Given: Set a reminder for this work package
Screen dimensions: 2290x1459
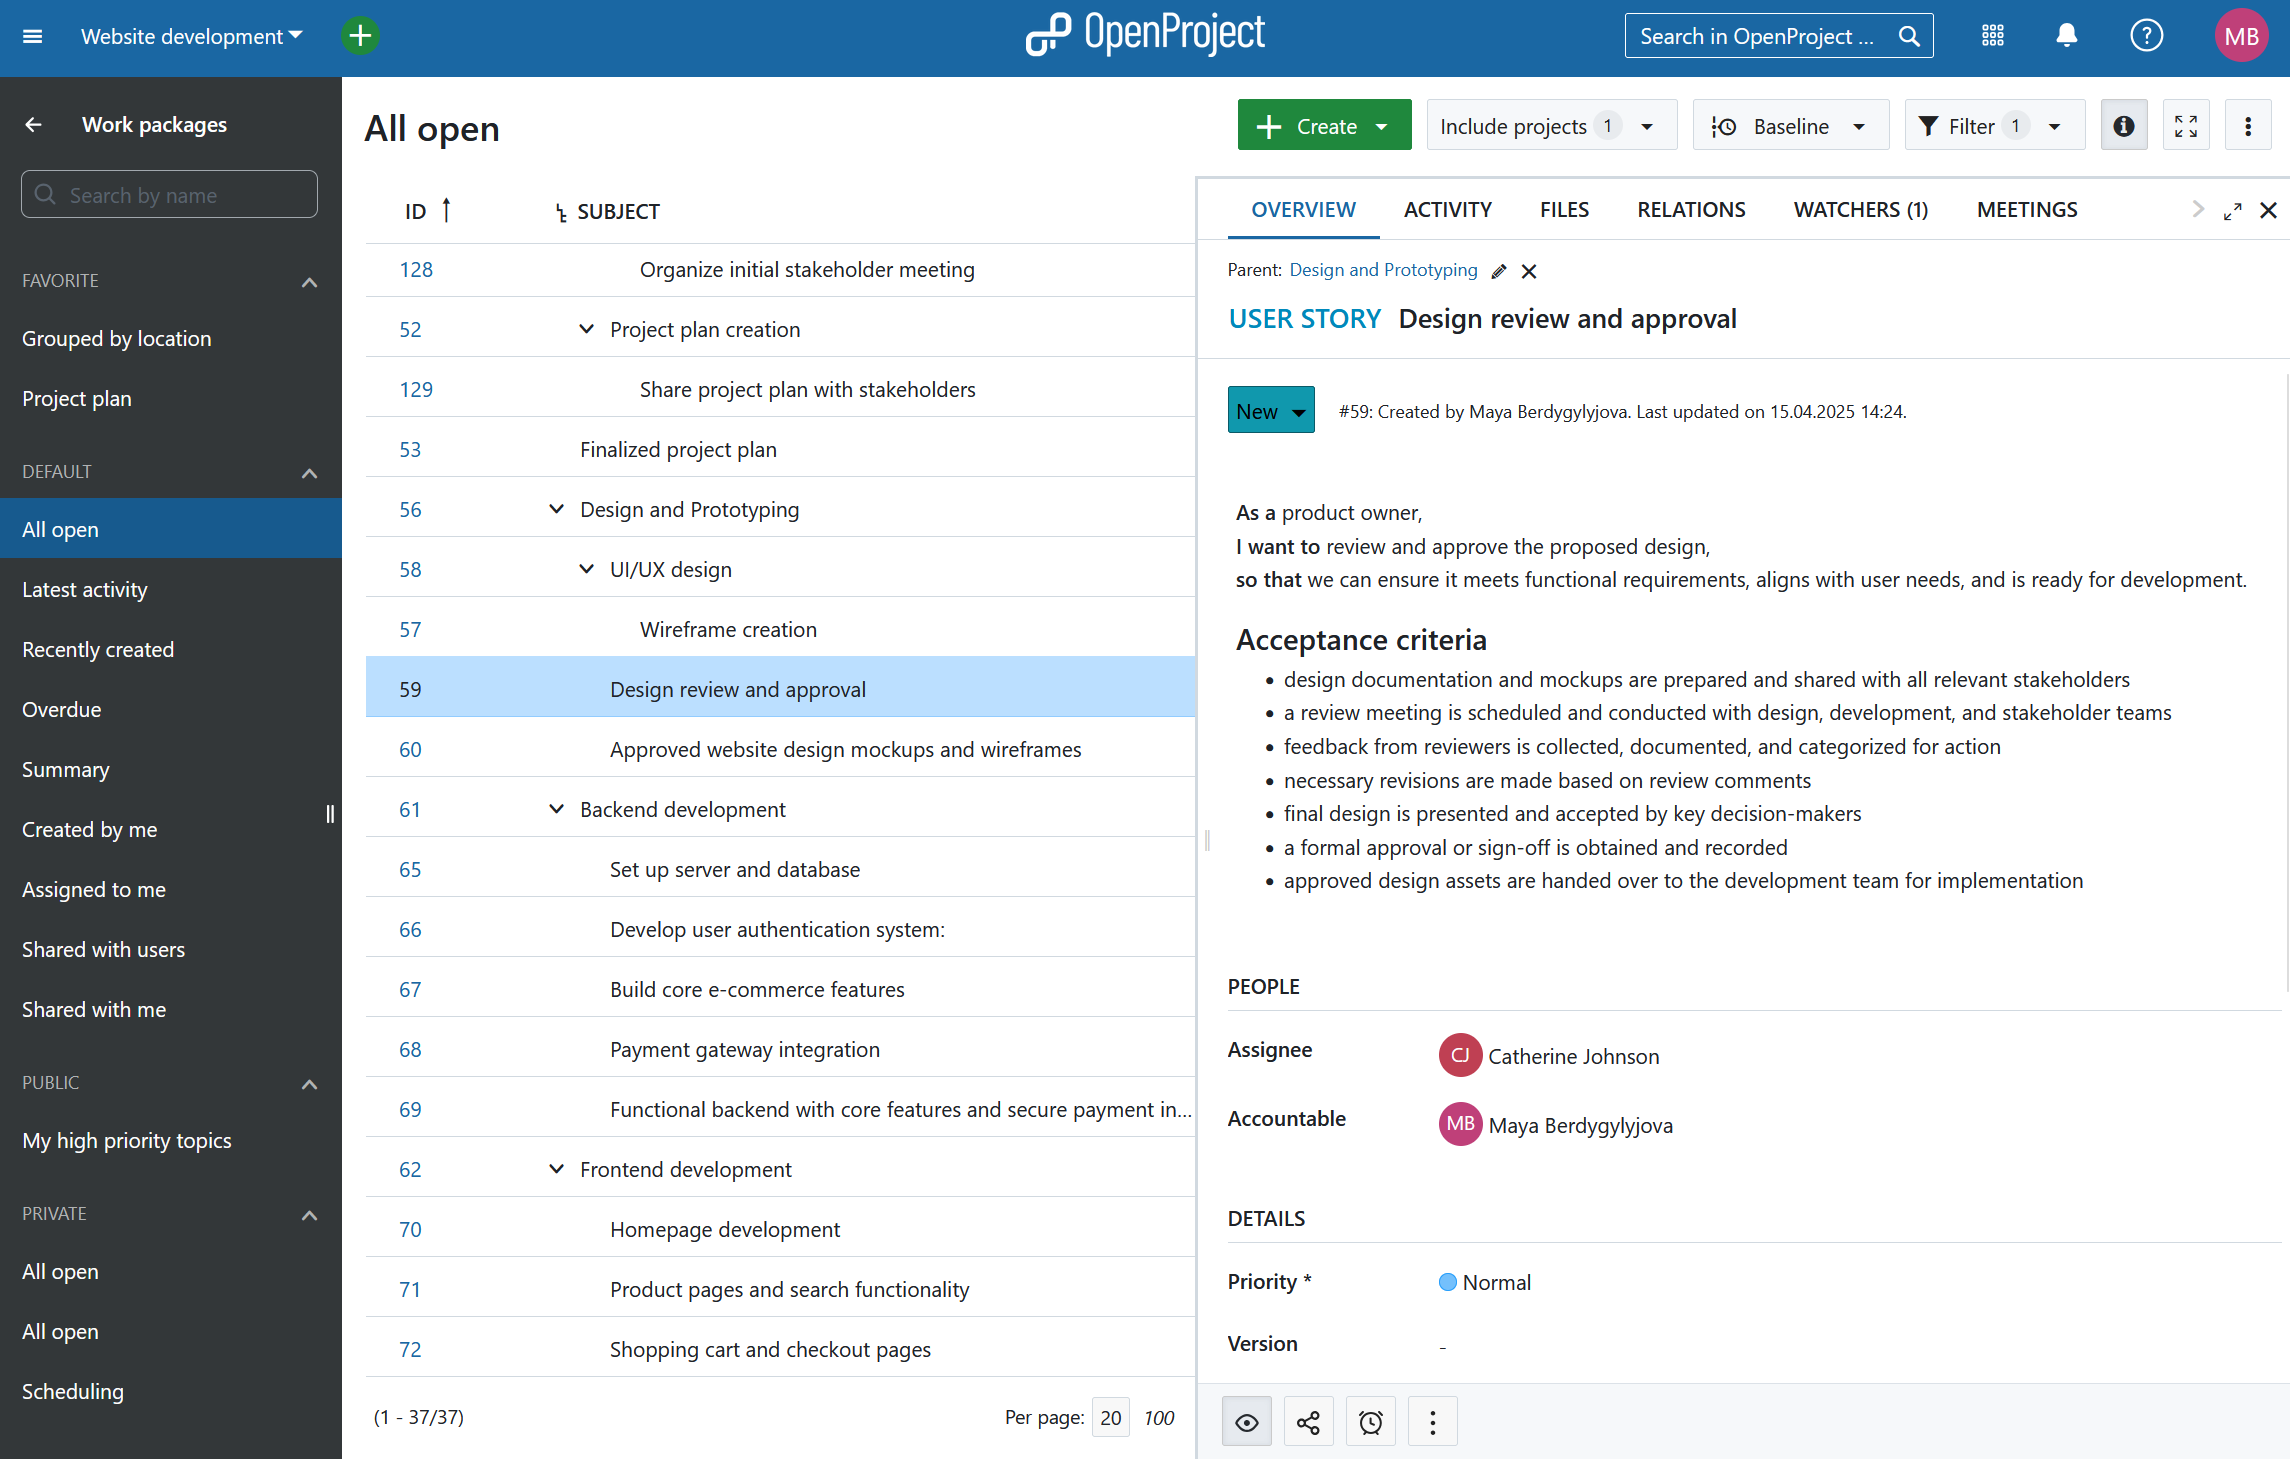Looking at the screenshot, I should click(1370, 1420).
